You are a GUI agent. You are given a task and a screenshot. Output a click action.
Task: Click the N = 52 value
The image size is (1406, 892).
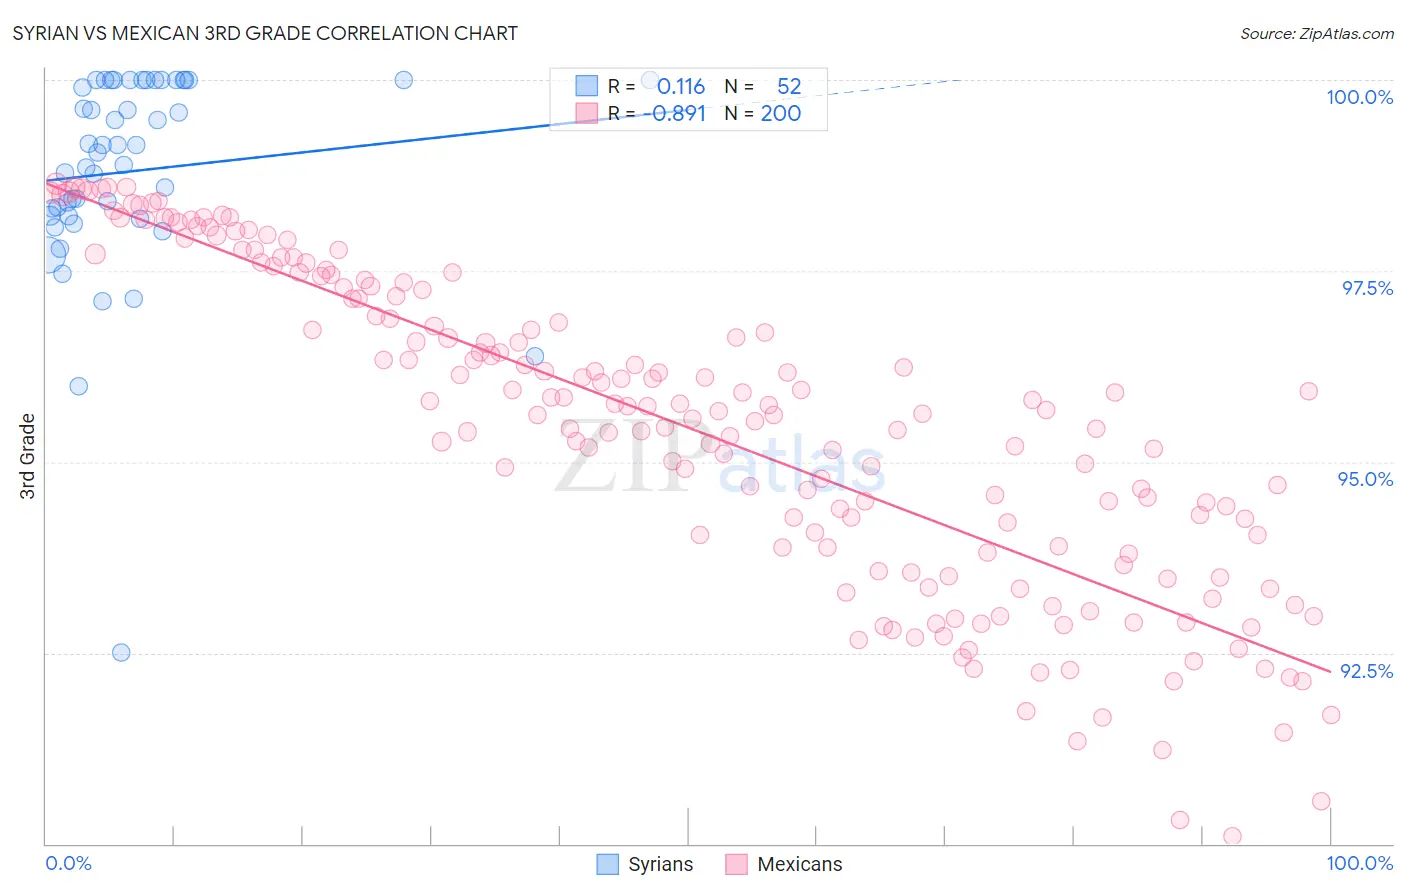coord(789,86)
